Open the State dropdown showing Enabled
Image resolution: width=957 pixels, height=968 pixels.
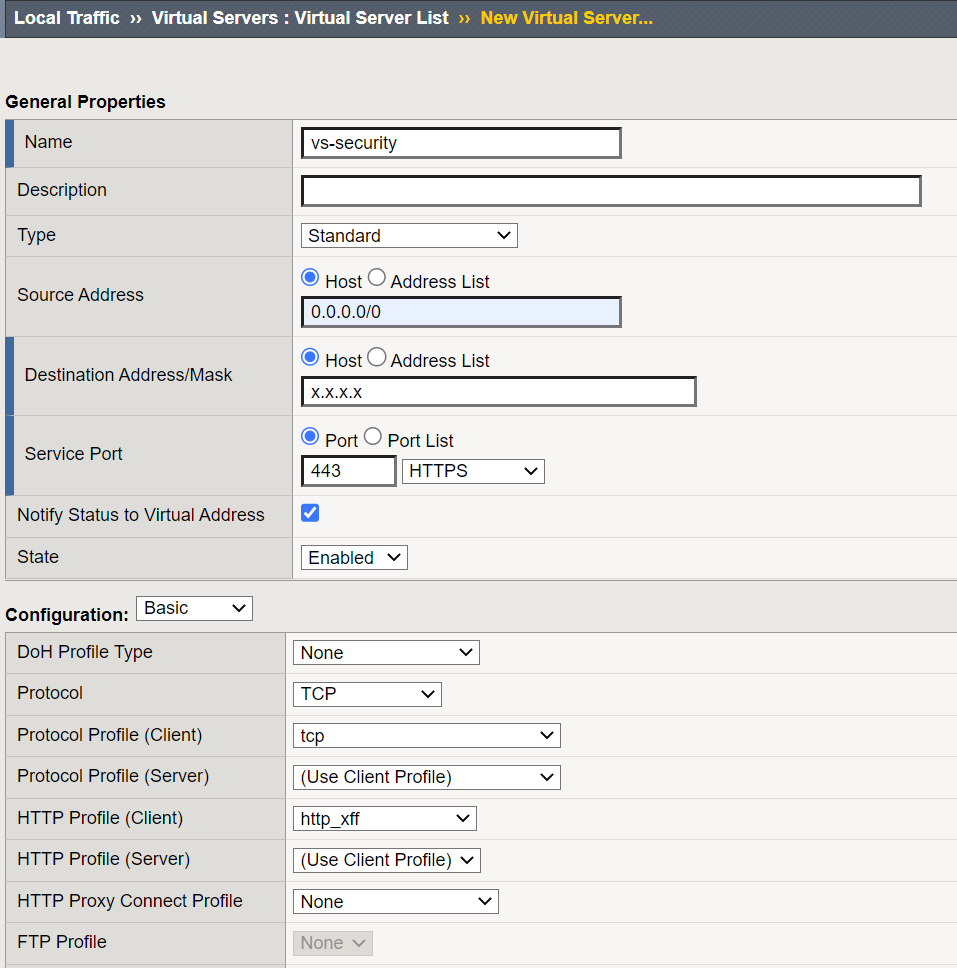[354, 557]
